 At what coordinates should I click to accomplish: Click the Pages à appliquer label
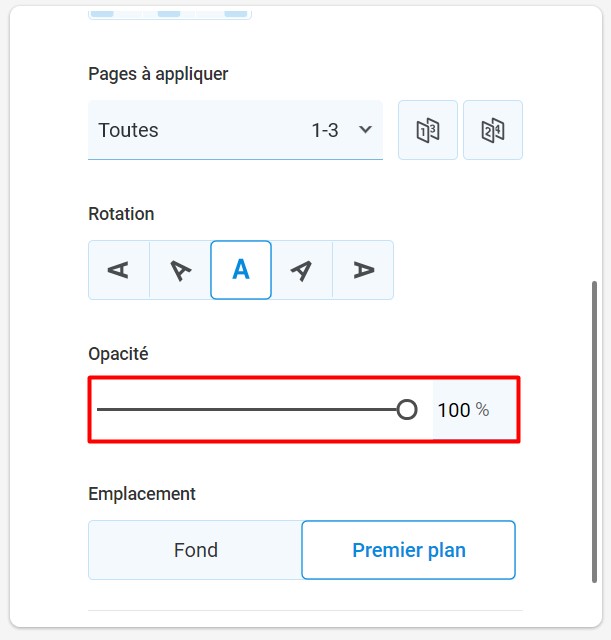158,74
